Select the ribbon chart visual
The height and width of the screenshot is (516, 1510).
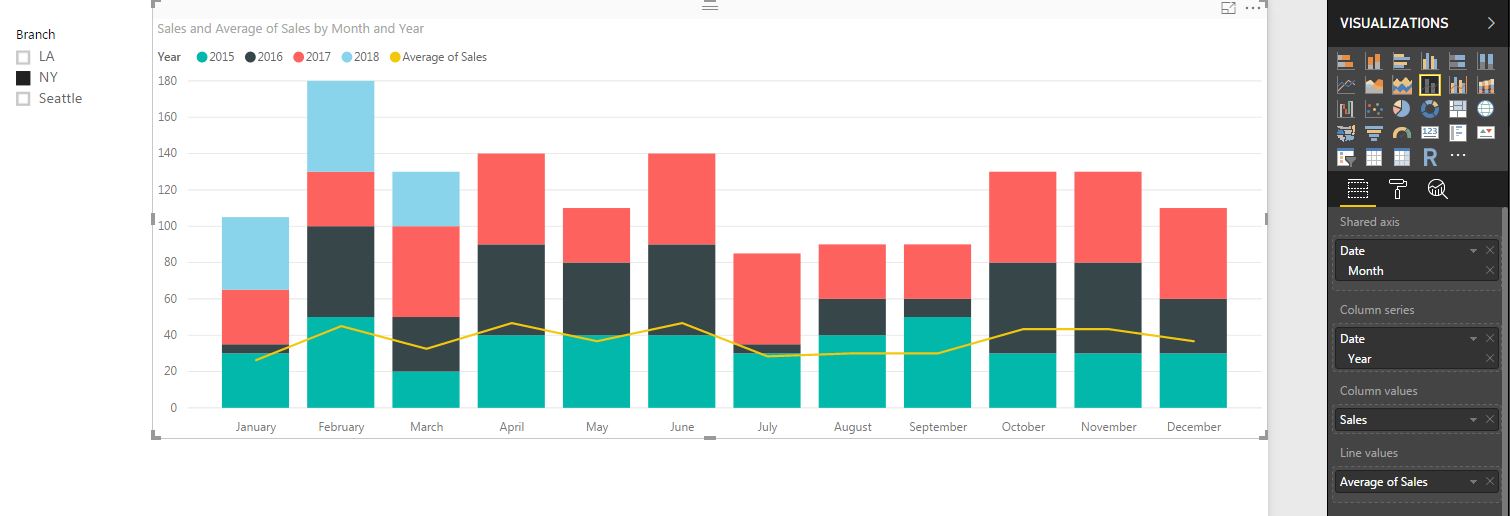coord(1486,86)
